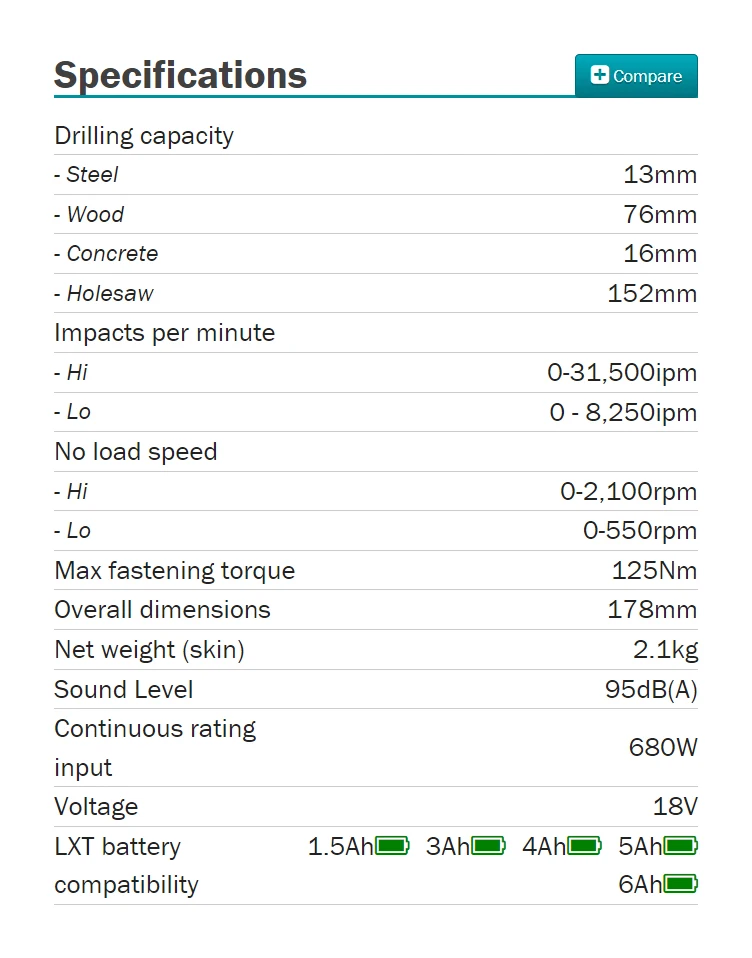This screenshot has width=752, height=958.
Task: Click the 16mm Concrete value
Action: pyautogui.click(x=660, y=254)
